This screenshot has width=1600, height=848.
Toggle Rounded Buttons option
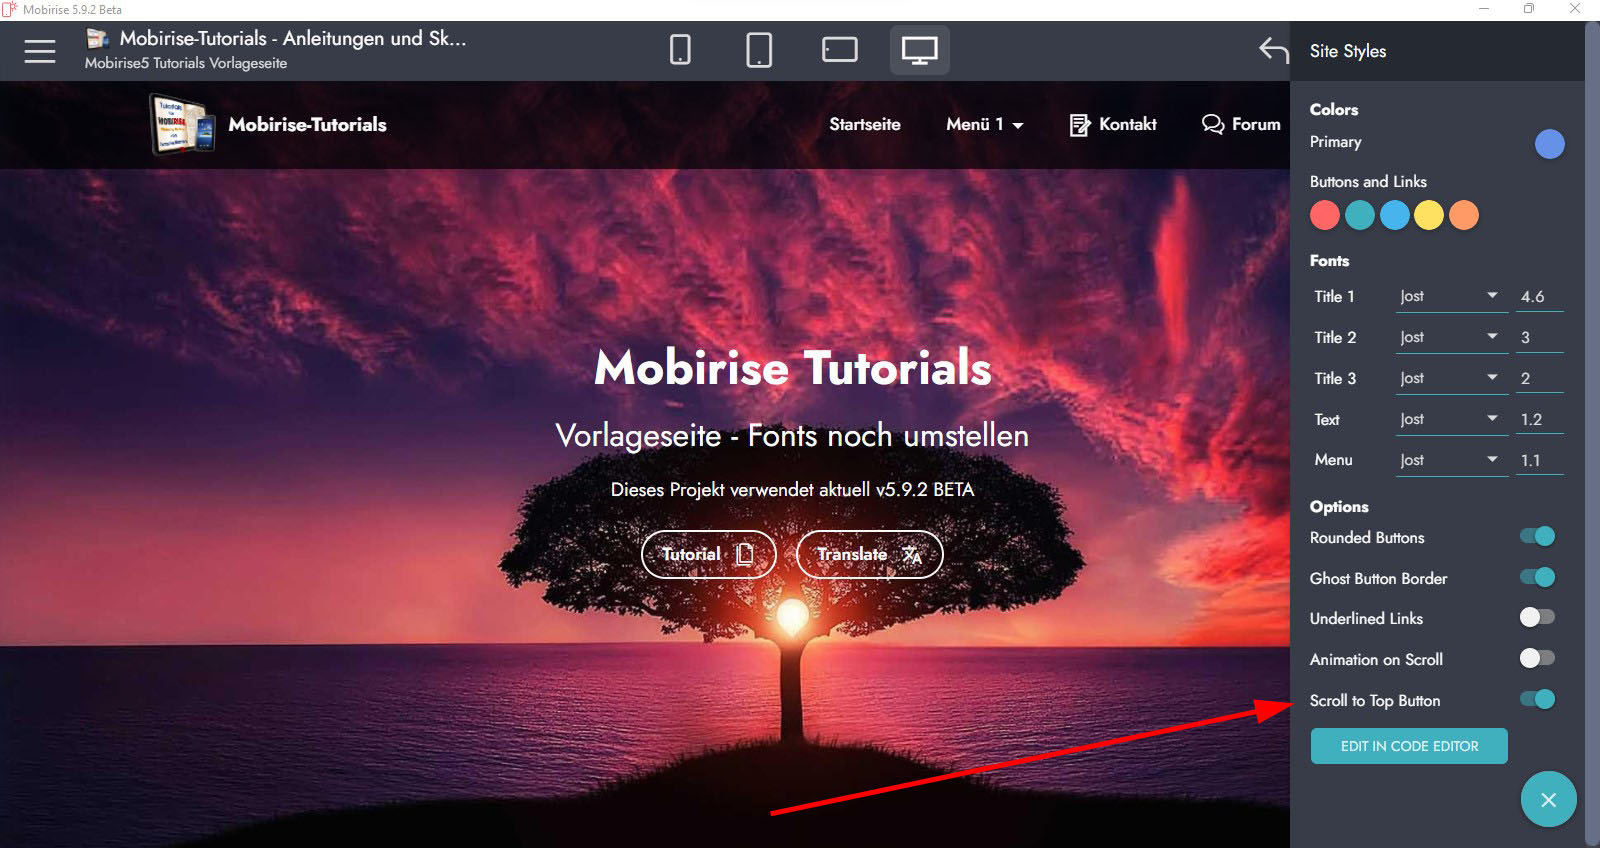[1537, 537]
